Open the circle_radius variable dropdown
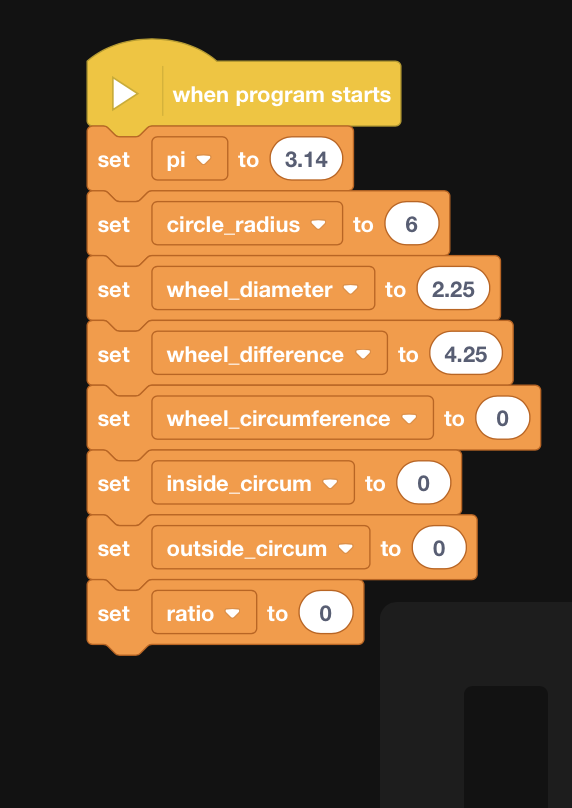572x808 pixels. (x=247, y=224)
